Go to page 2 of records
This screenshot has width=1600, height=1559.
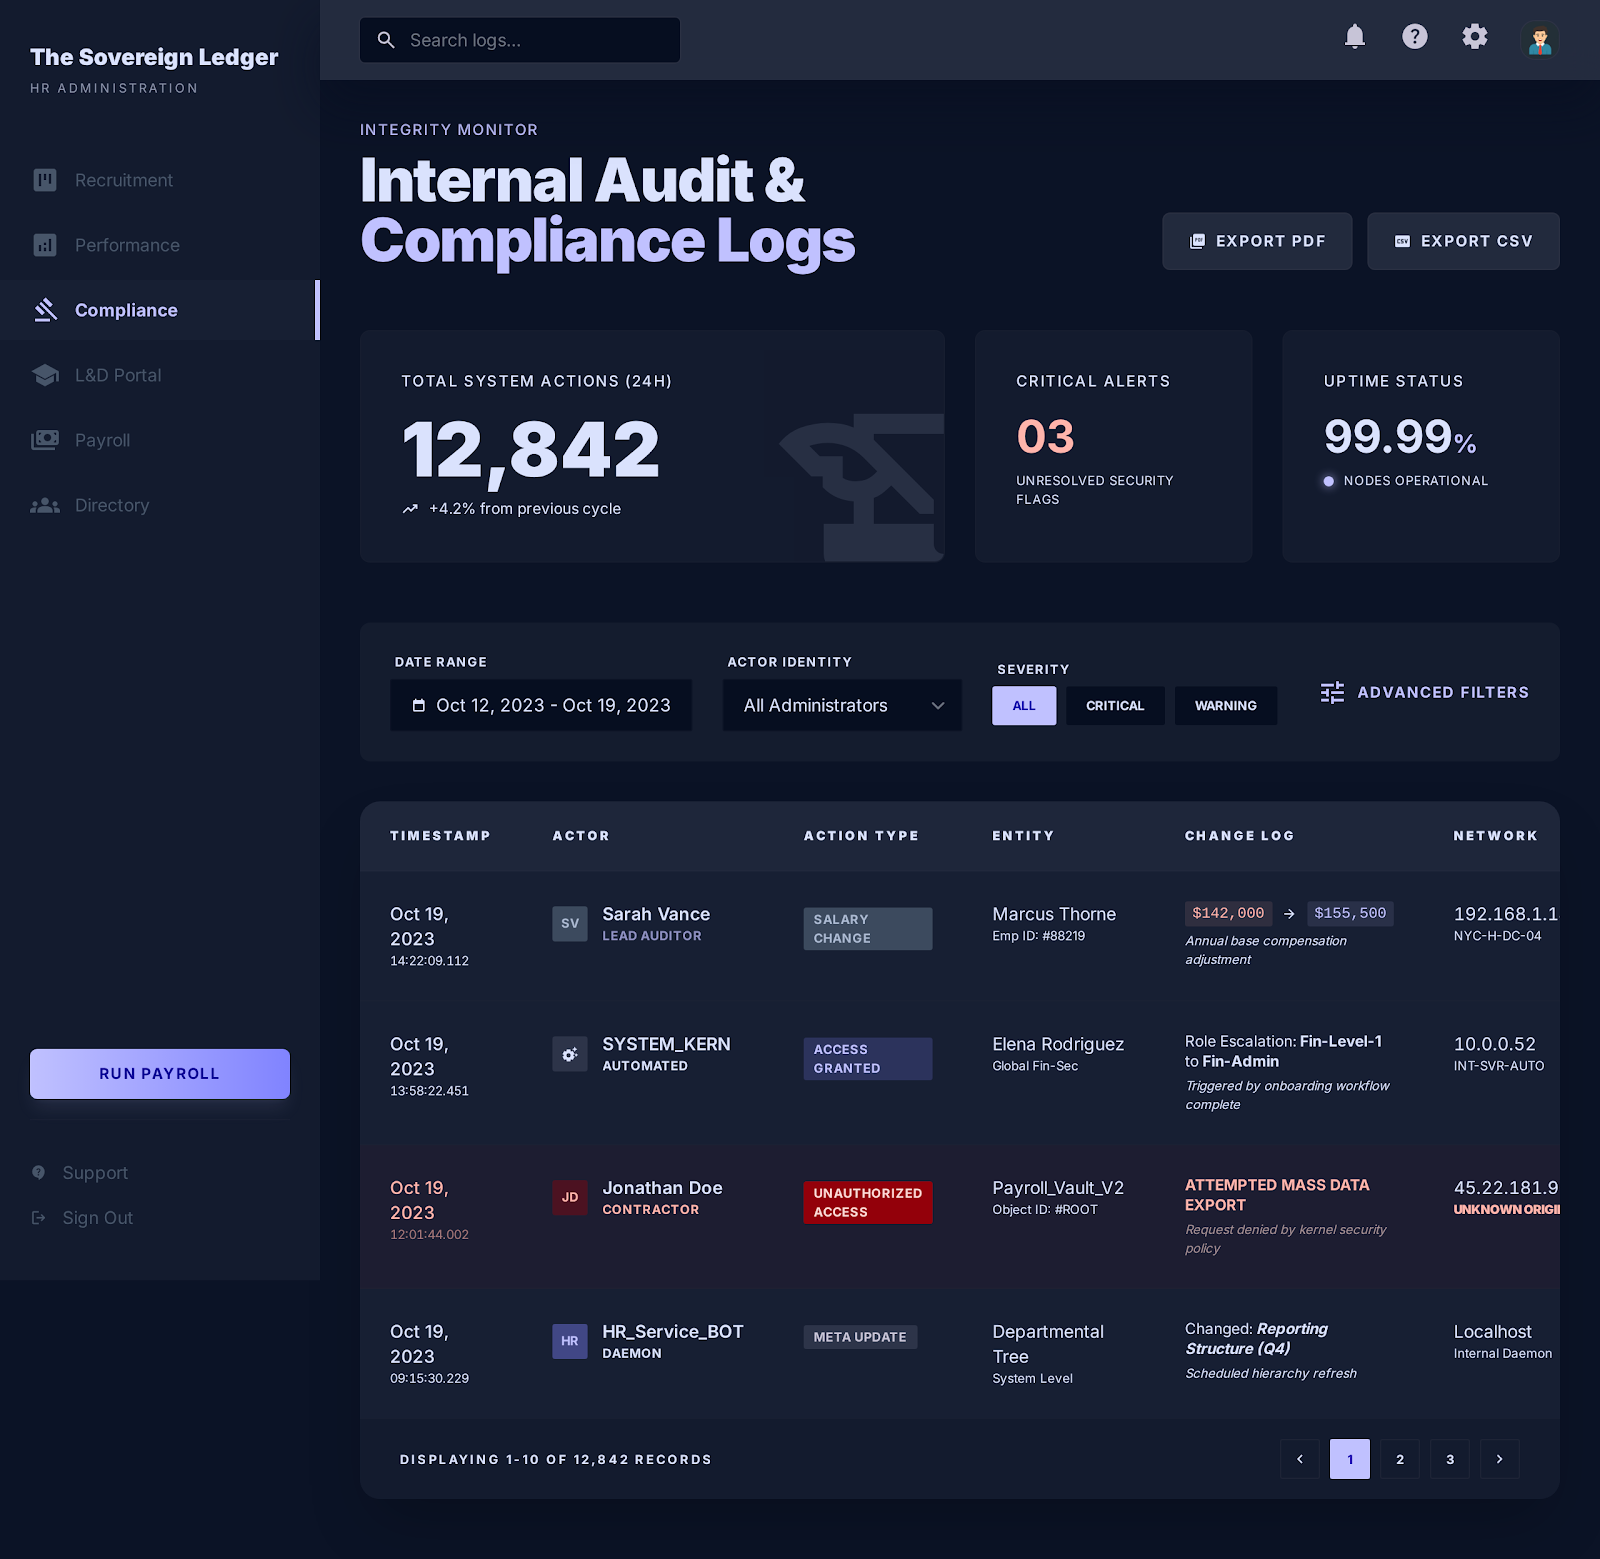coord(1400,1459)
